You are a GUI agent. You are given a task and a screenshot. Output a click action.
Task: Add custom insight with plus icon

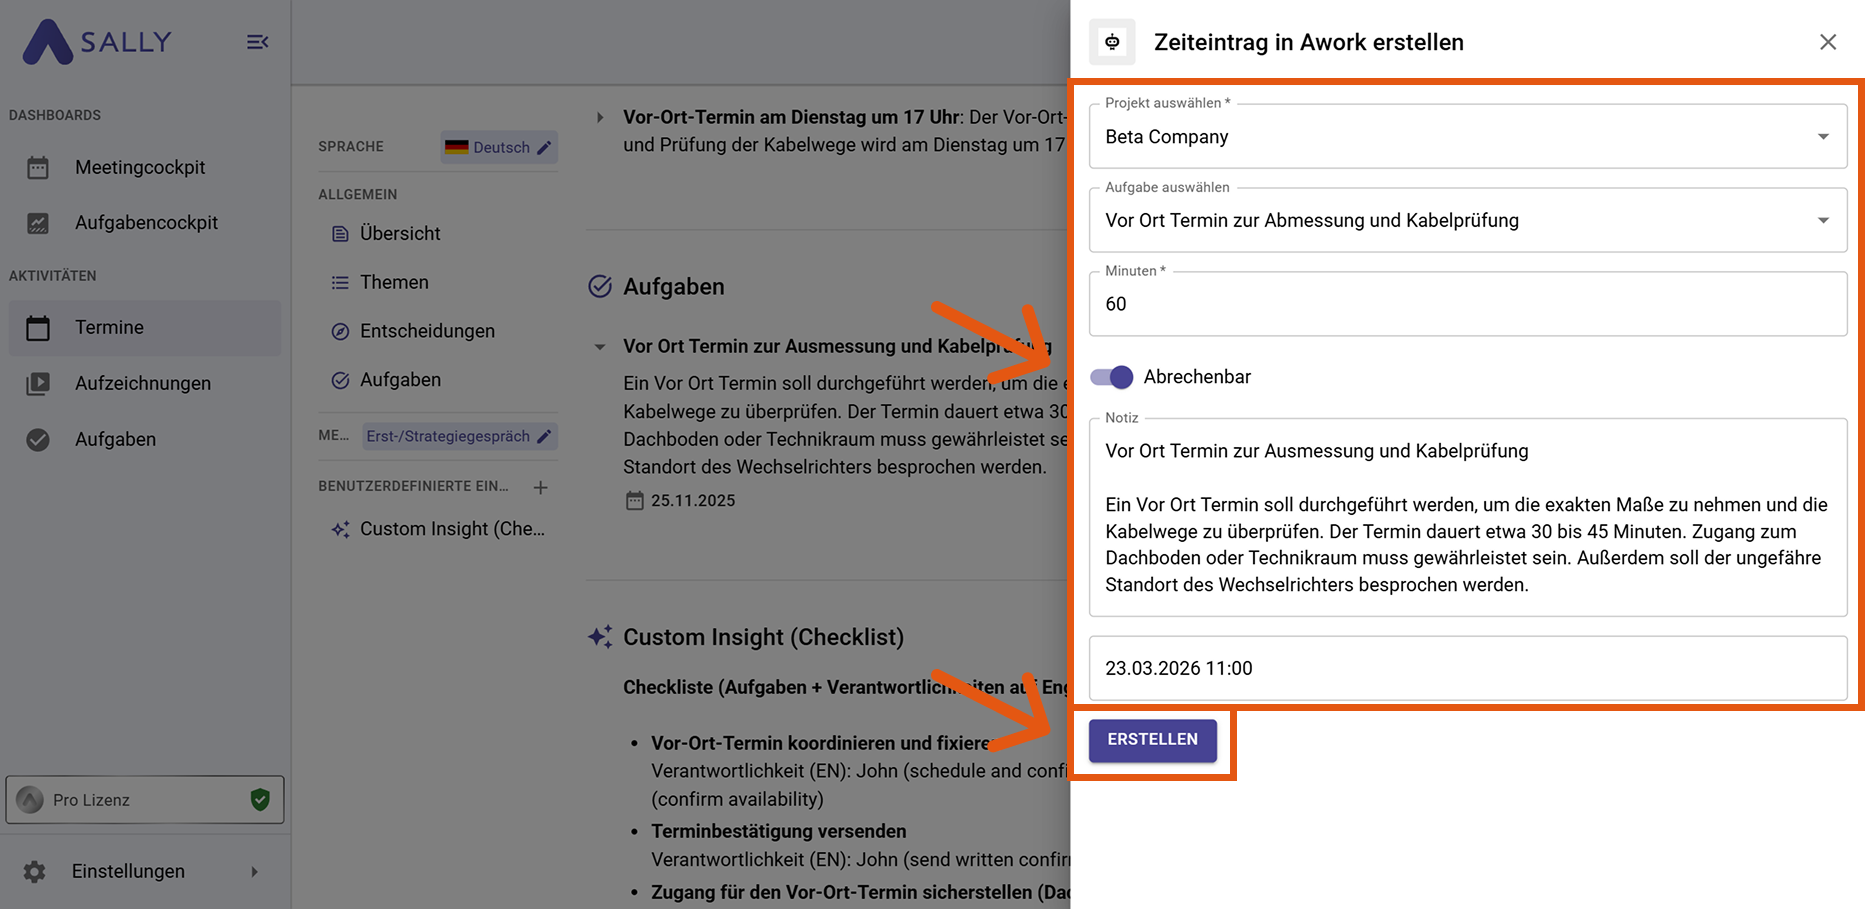[x=540, y=487]
